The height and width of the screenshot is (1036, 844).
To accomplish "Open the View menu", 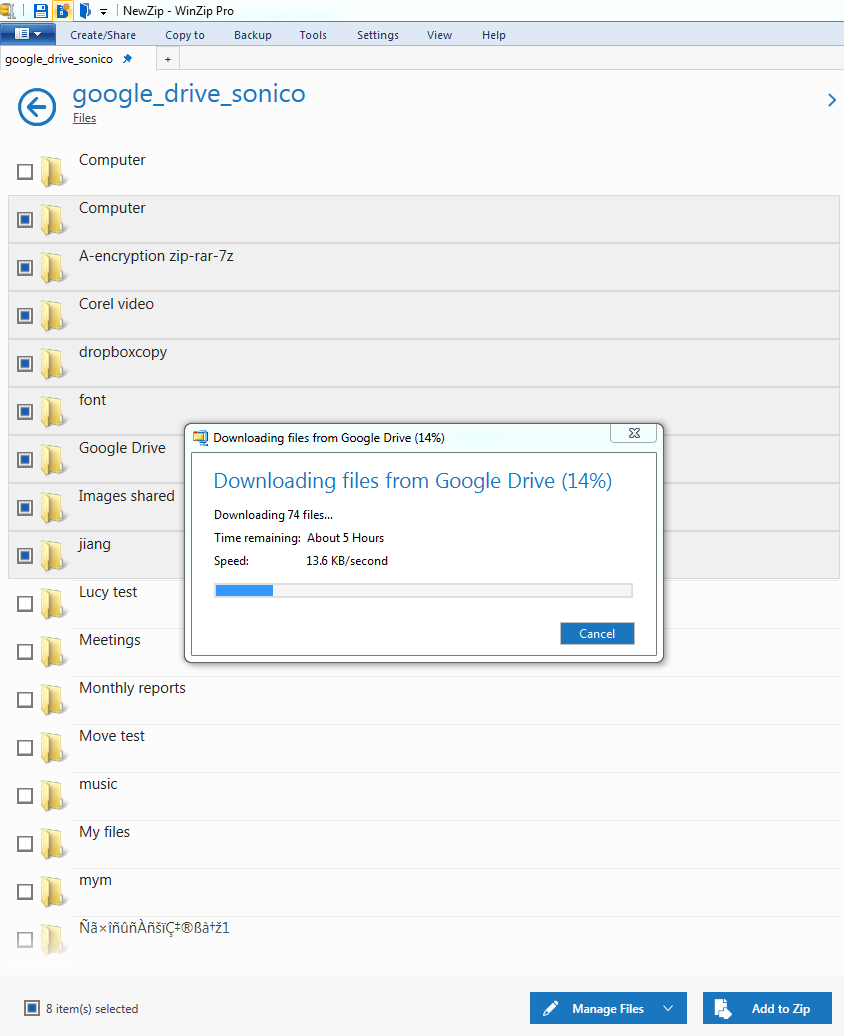I will 440,35.
